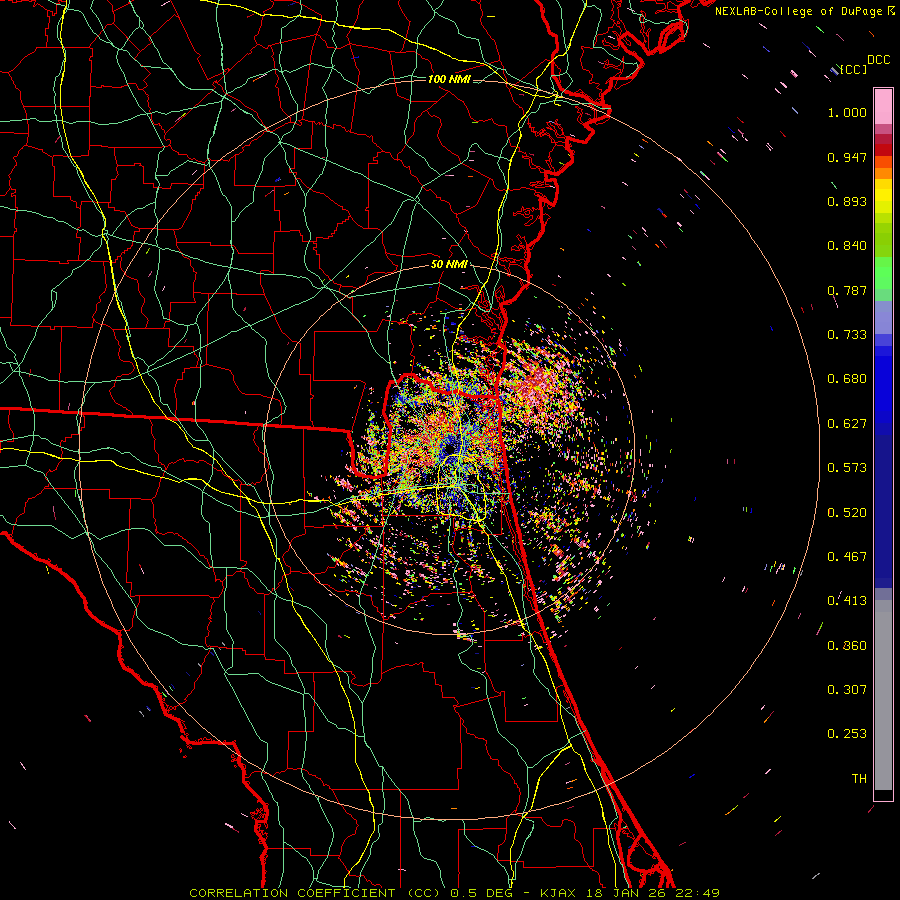Screen dimensions: 900x900
Task: Click the 0.947 color scale value
Action: click(847, 157)
